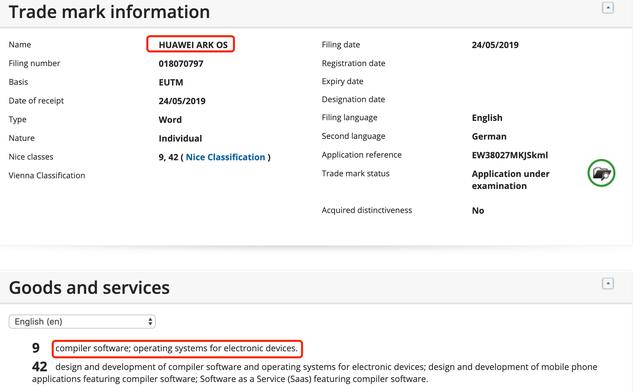The image size is (640, 392).
Task: Click the class 42 number
Action: point(40,367)
